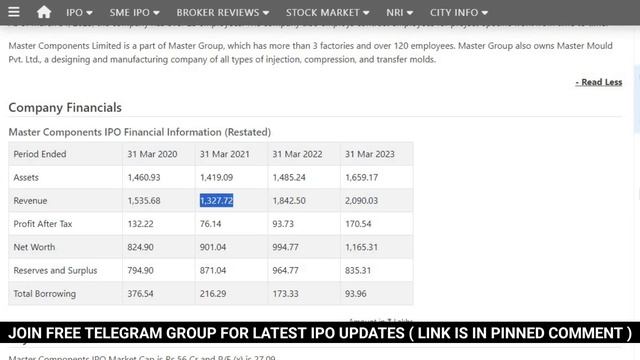Expand the IPO dropdown menu
This screenshot has width=640, height=360.
pos(79,13)
